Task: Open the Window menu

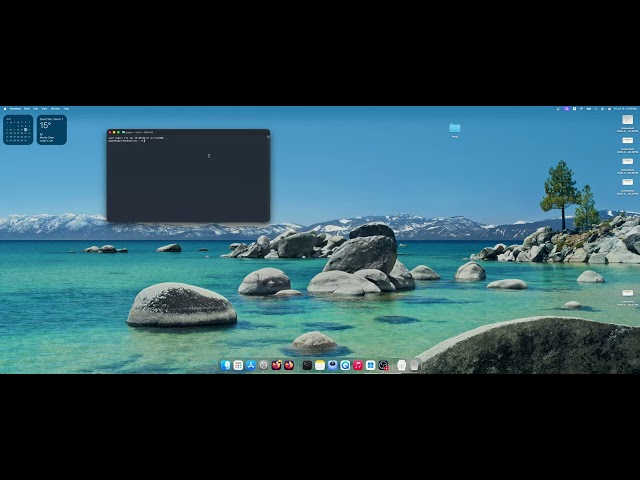Action: click(x=55, y=109)
